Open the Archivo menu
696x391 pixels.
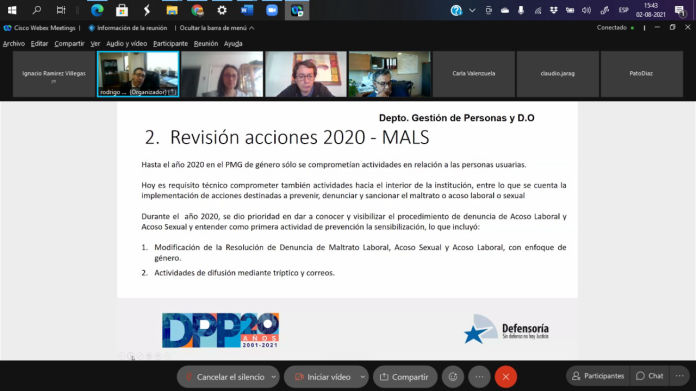14,43
